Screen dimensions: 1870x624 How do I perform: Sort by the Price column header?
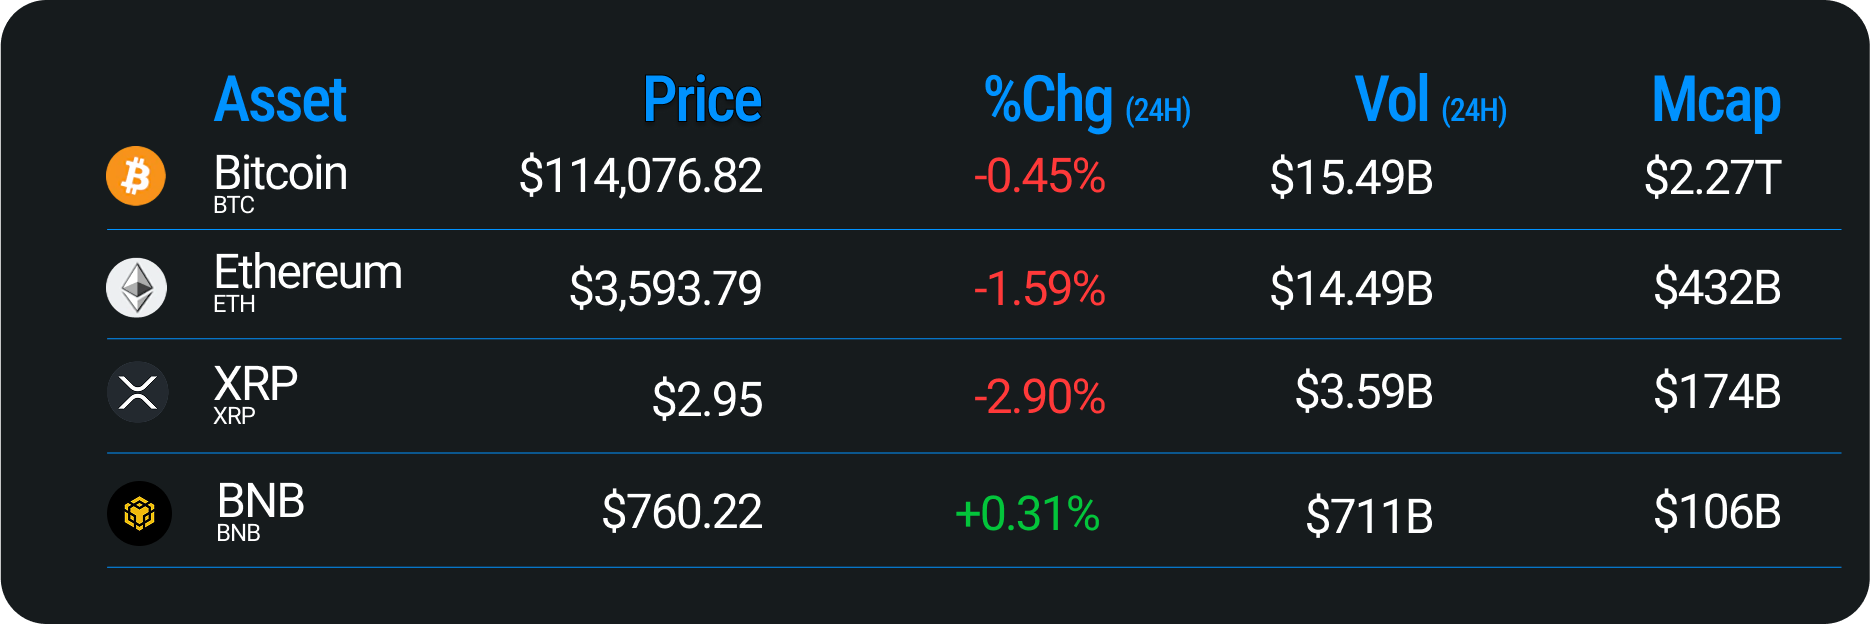click(x=702, y=100)
